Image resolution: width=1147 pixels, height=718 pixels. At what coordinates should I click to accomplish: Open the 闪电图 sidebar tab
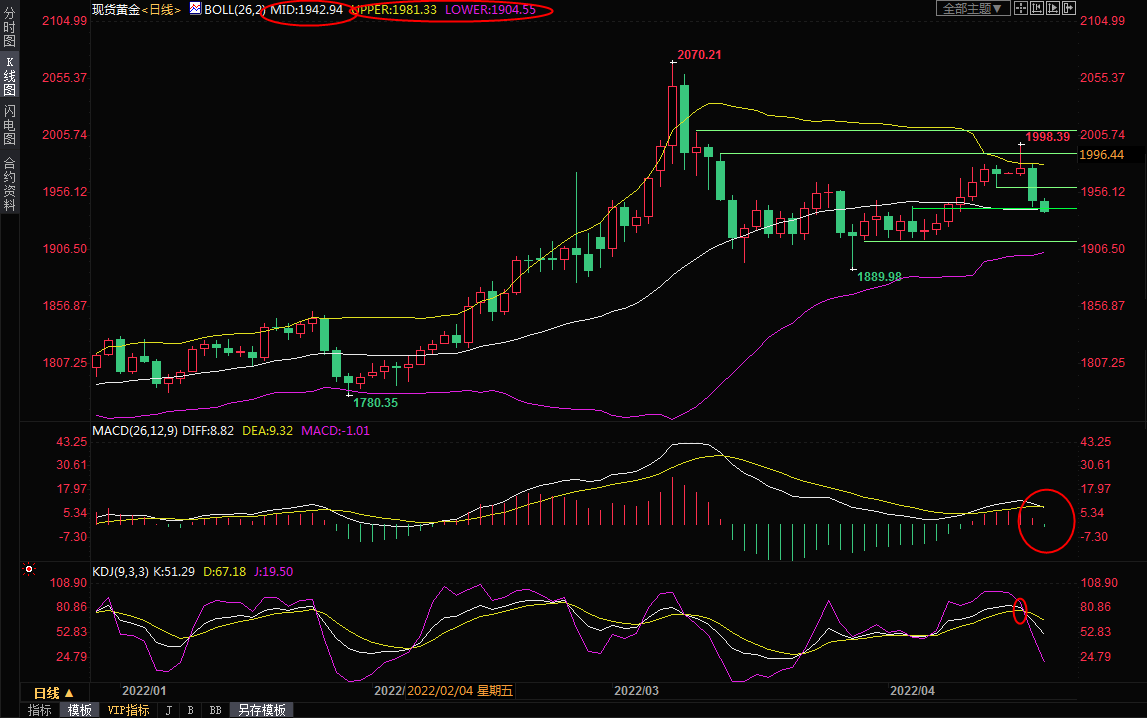(x=9, y=125)
